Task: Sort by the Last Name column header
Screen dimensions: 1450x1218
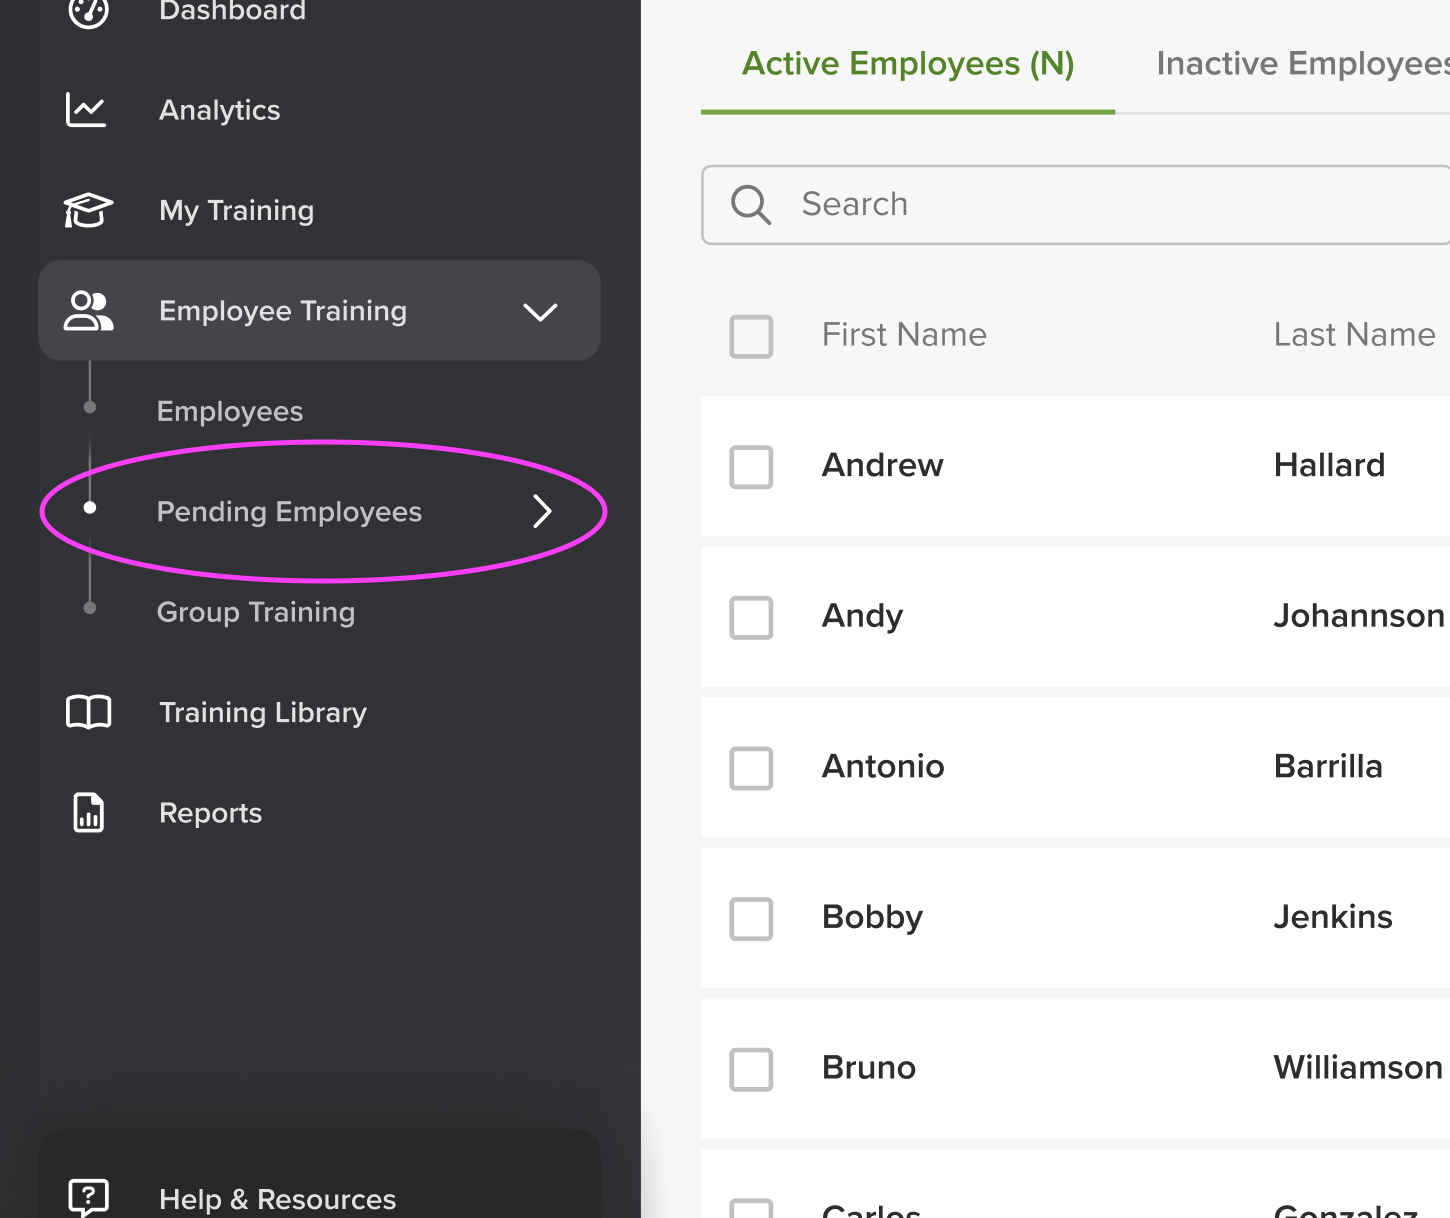Action: tap(1354, 335)
